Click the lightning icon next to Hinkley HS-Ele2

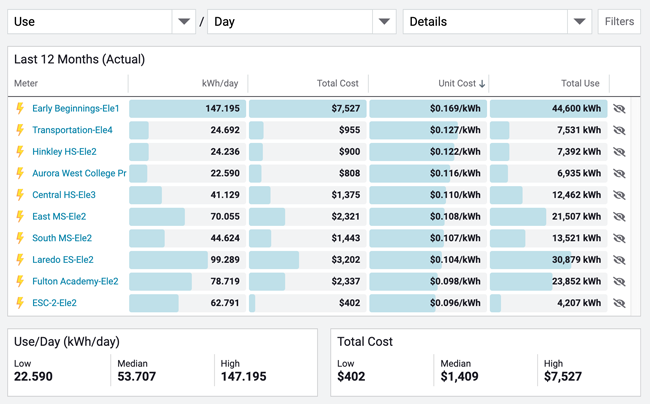point(19,152)
